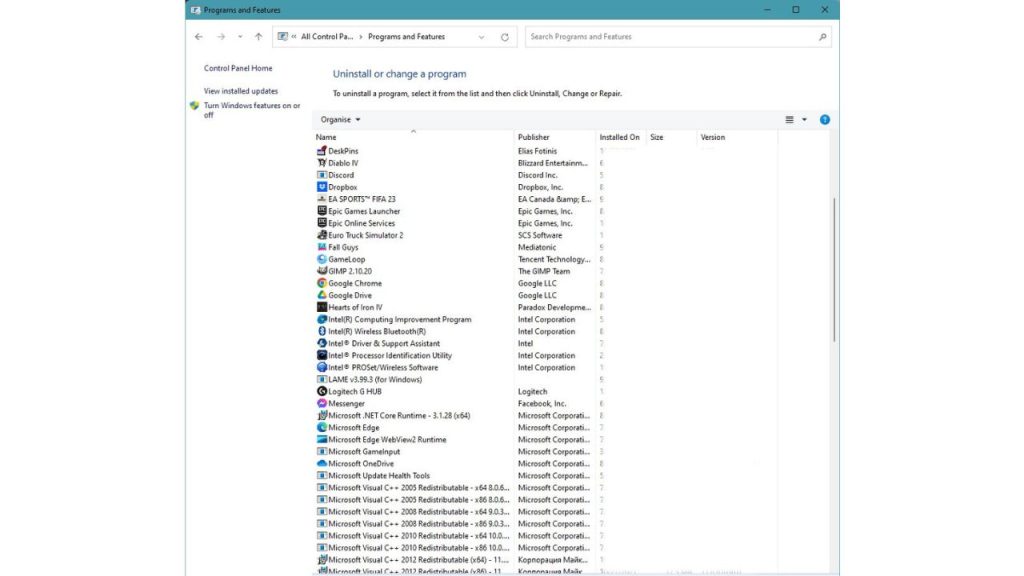Click Elias Fotinis publisher cell
The image size is (1024, 576).
[x=537, y=151]
